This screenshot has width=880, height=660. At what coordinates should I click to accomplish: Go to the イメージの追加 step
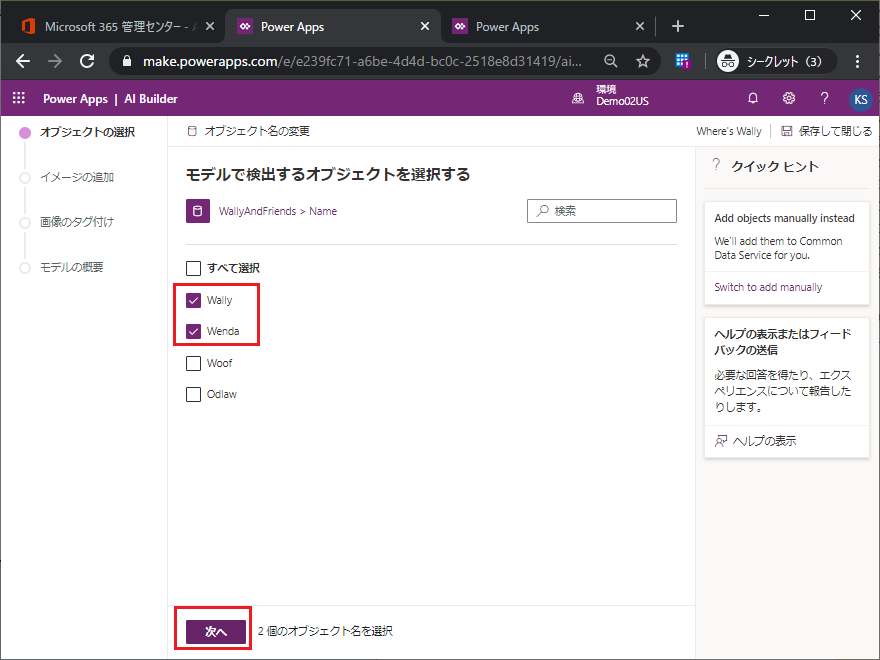tap(77, 177)
